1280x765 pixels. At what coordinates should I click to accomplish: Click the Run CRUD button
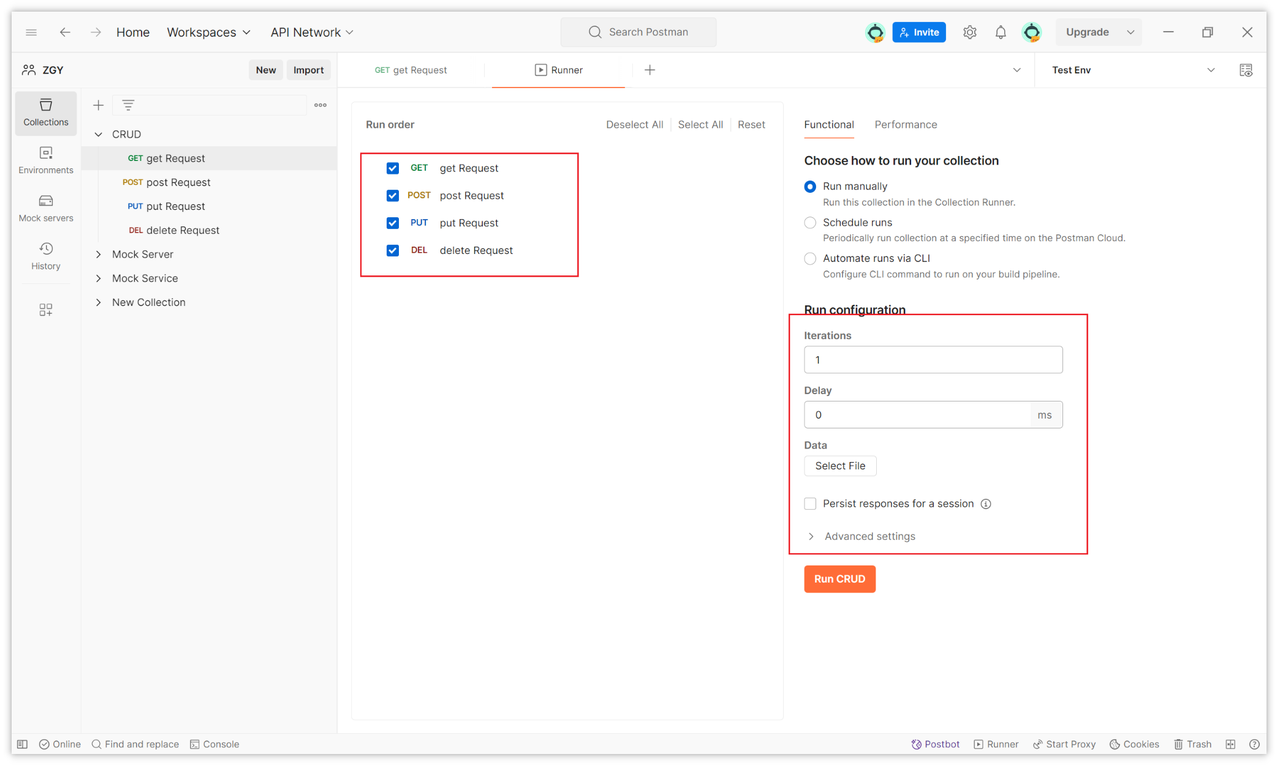point(840,579)
